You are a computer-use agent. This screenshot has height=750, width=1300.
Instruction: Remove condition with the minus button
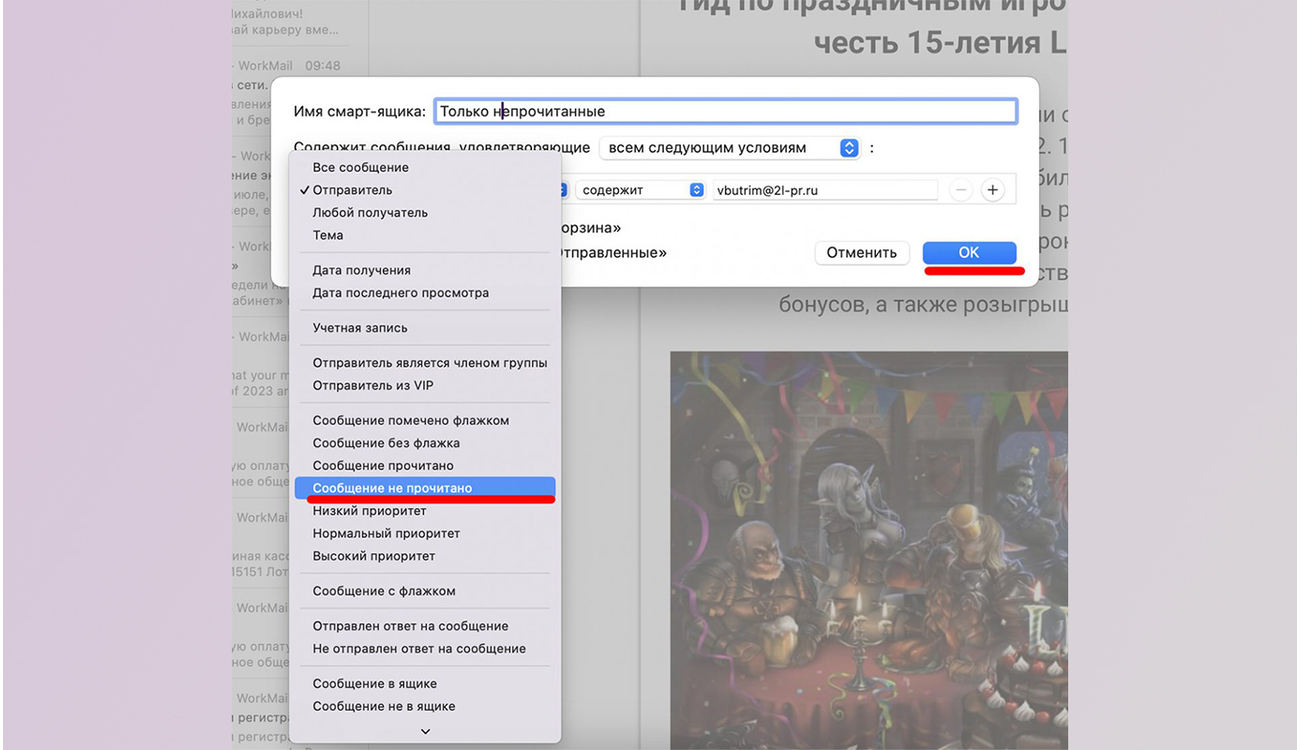pos(961,190)
